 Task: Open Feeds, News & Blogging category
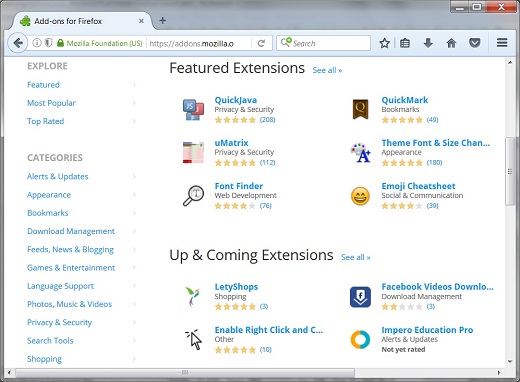click(x=70, y=250)
